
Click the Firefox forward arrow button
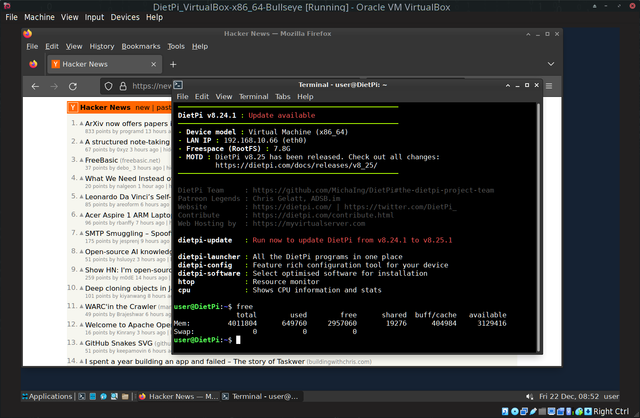point(54,86)
